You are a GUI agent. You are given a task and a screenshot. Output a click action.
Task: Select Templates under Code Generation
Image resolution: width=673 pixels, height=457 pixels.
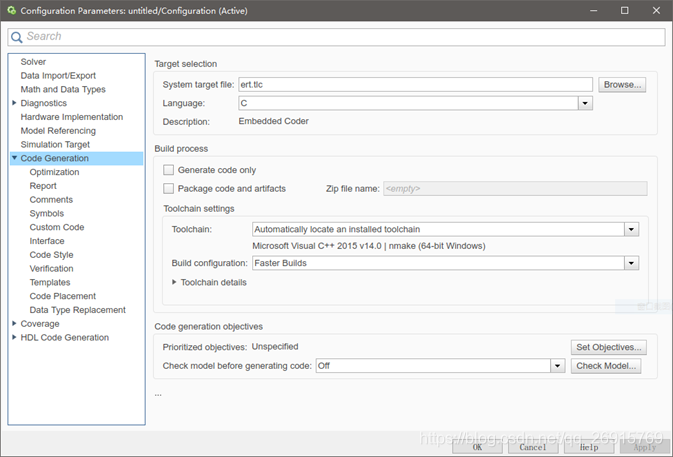[x=50, y=282]
